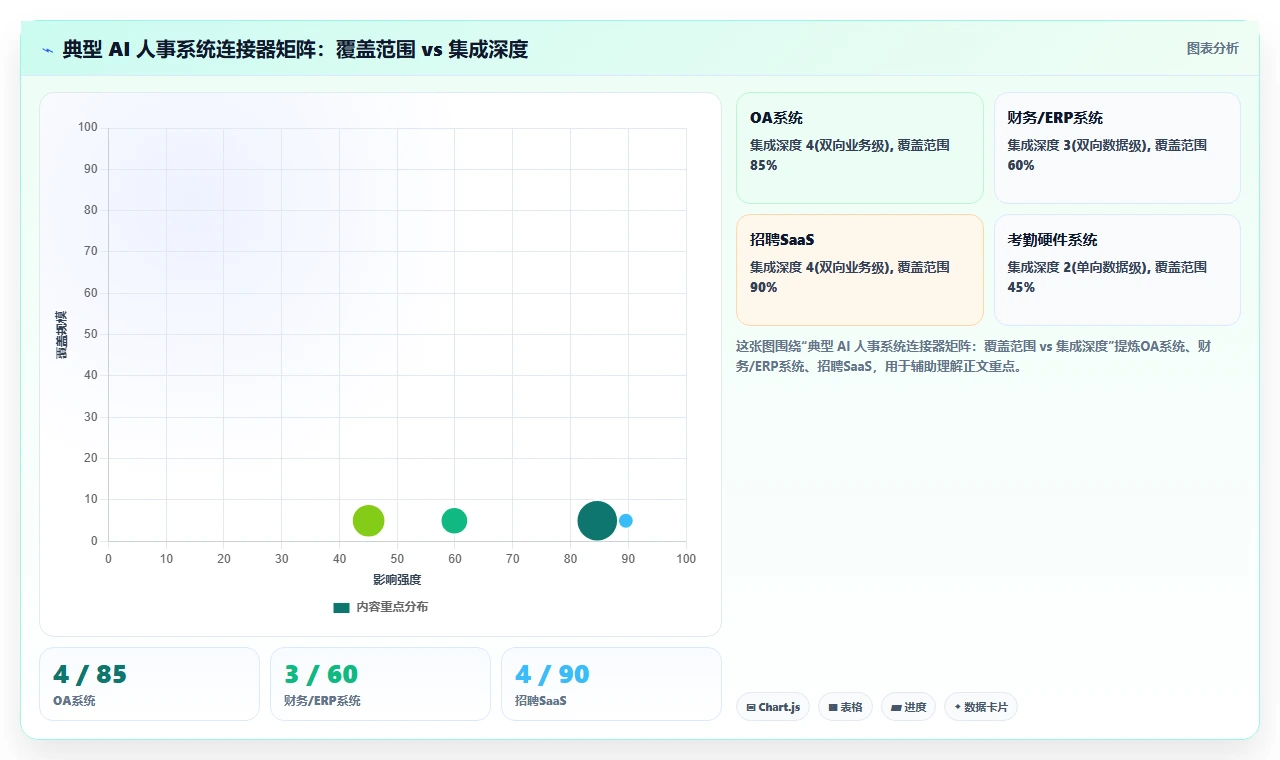This screenshot has width=1280, height=760.
Task: Click the lime green bubble at 45
Action: (368, 520)
